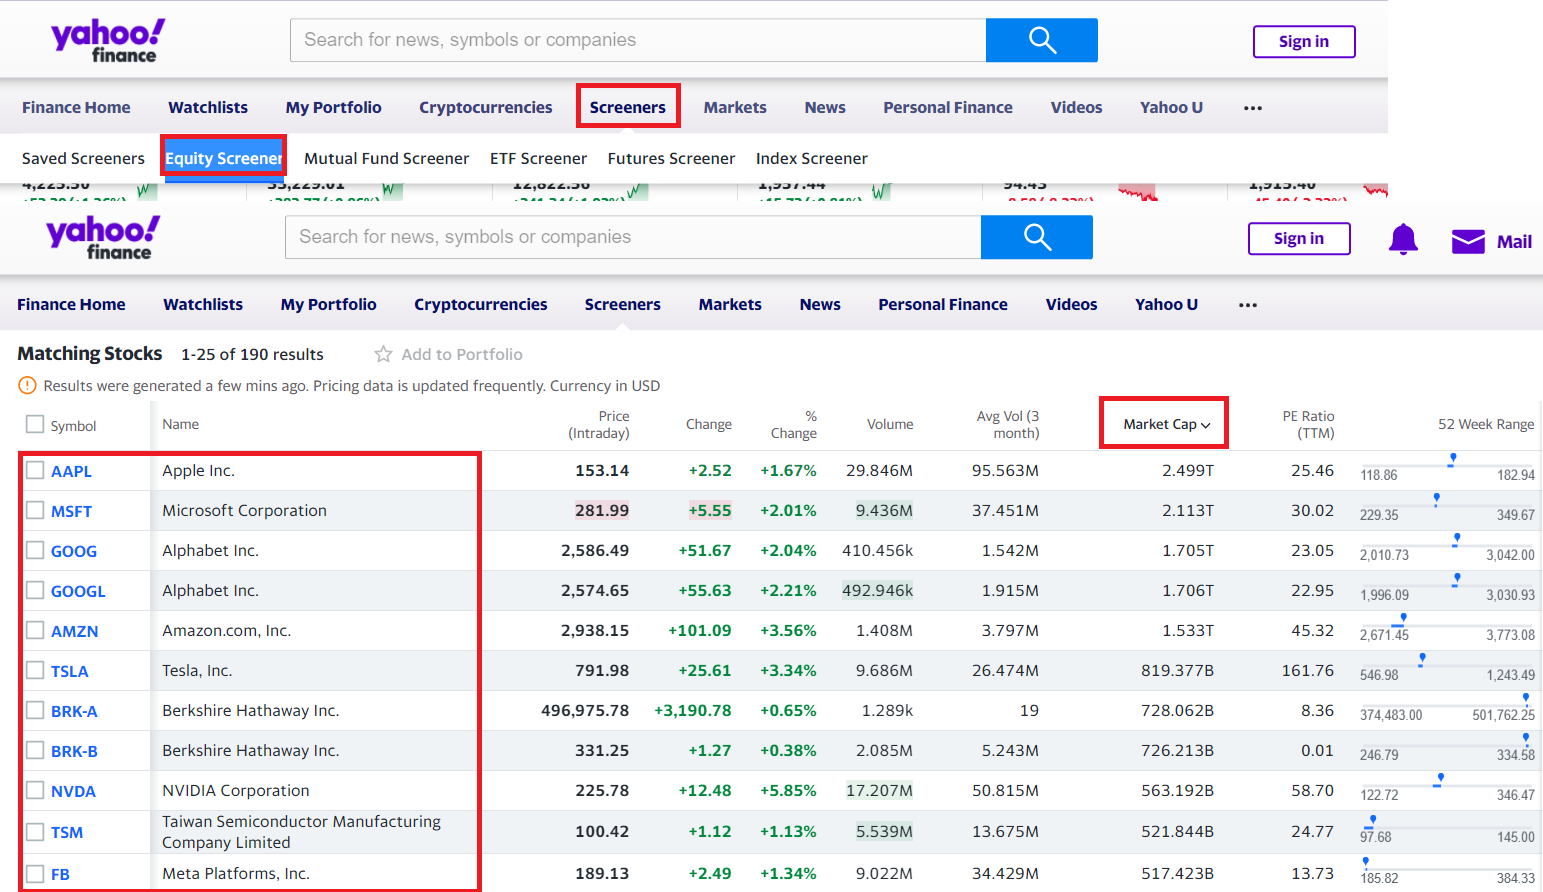1543x892 pixels.
Task: Open Mail via the envelope icon
Action: click(1468, 241)
